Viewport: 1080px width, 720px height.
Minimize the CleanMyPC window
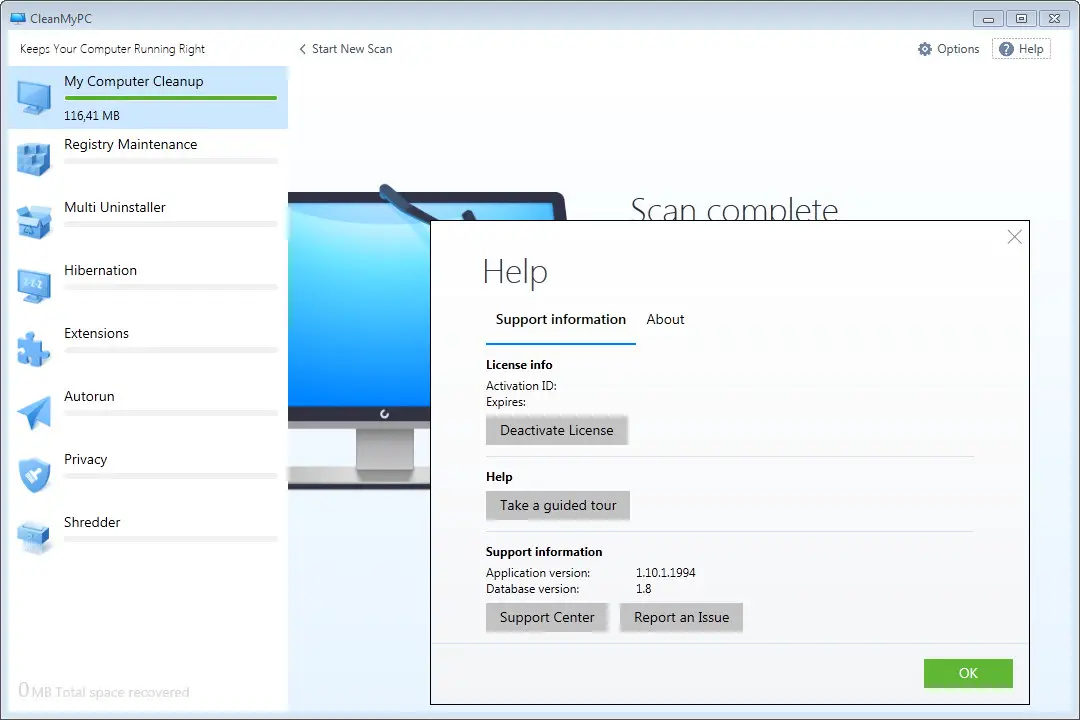[x=988, y=19]
